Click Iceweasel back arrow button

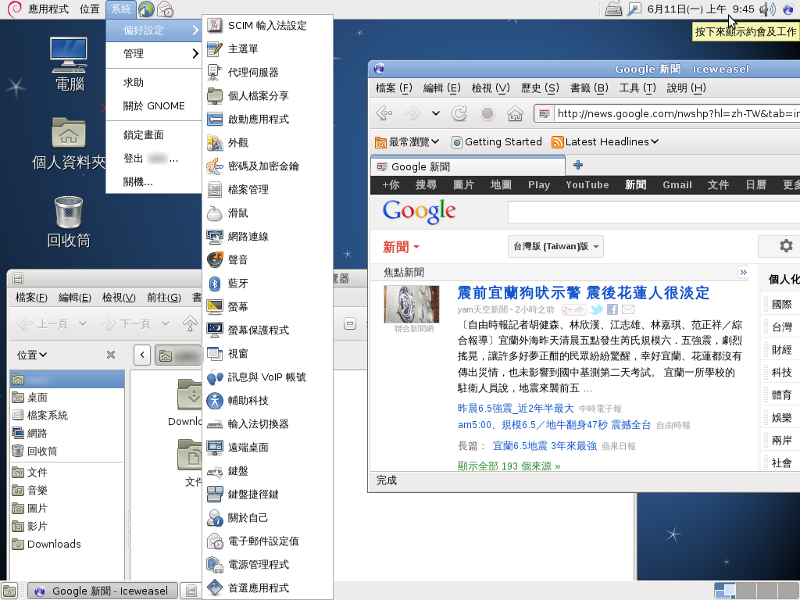(x=384, y=113)
